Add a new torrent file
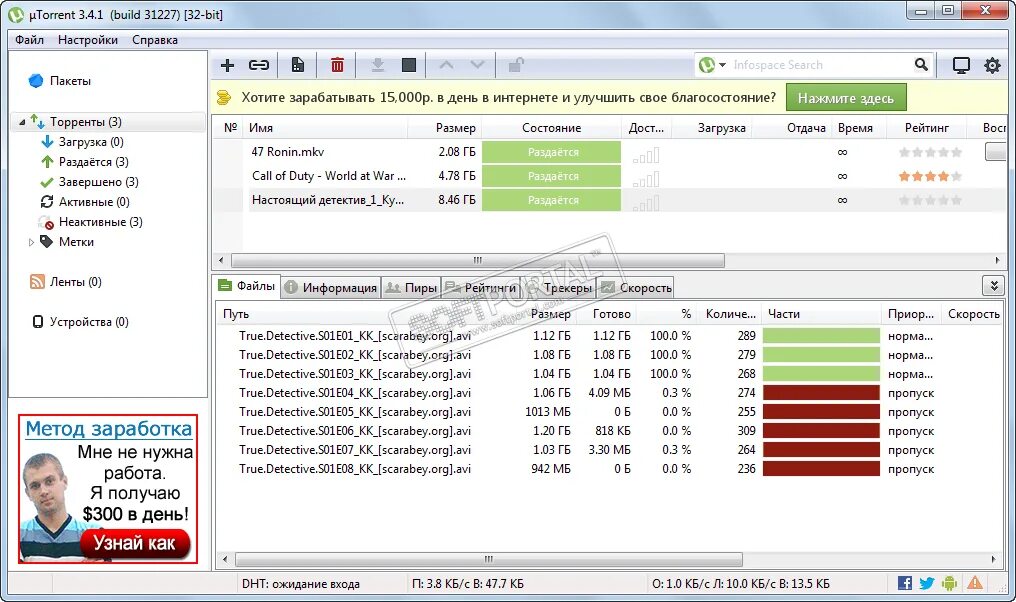This screenshot has width=1016, height=602. tap(228, 64)
